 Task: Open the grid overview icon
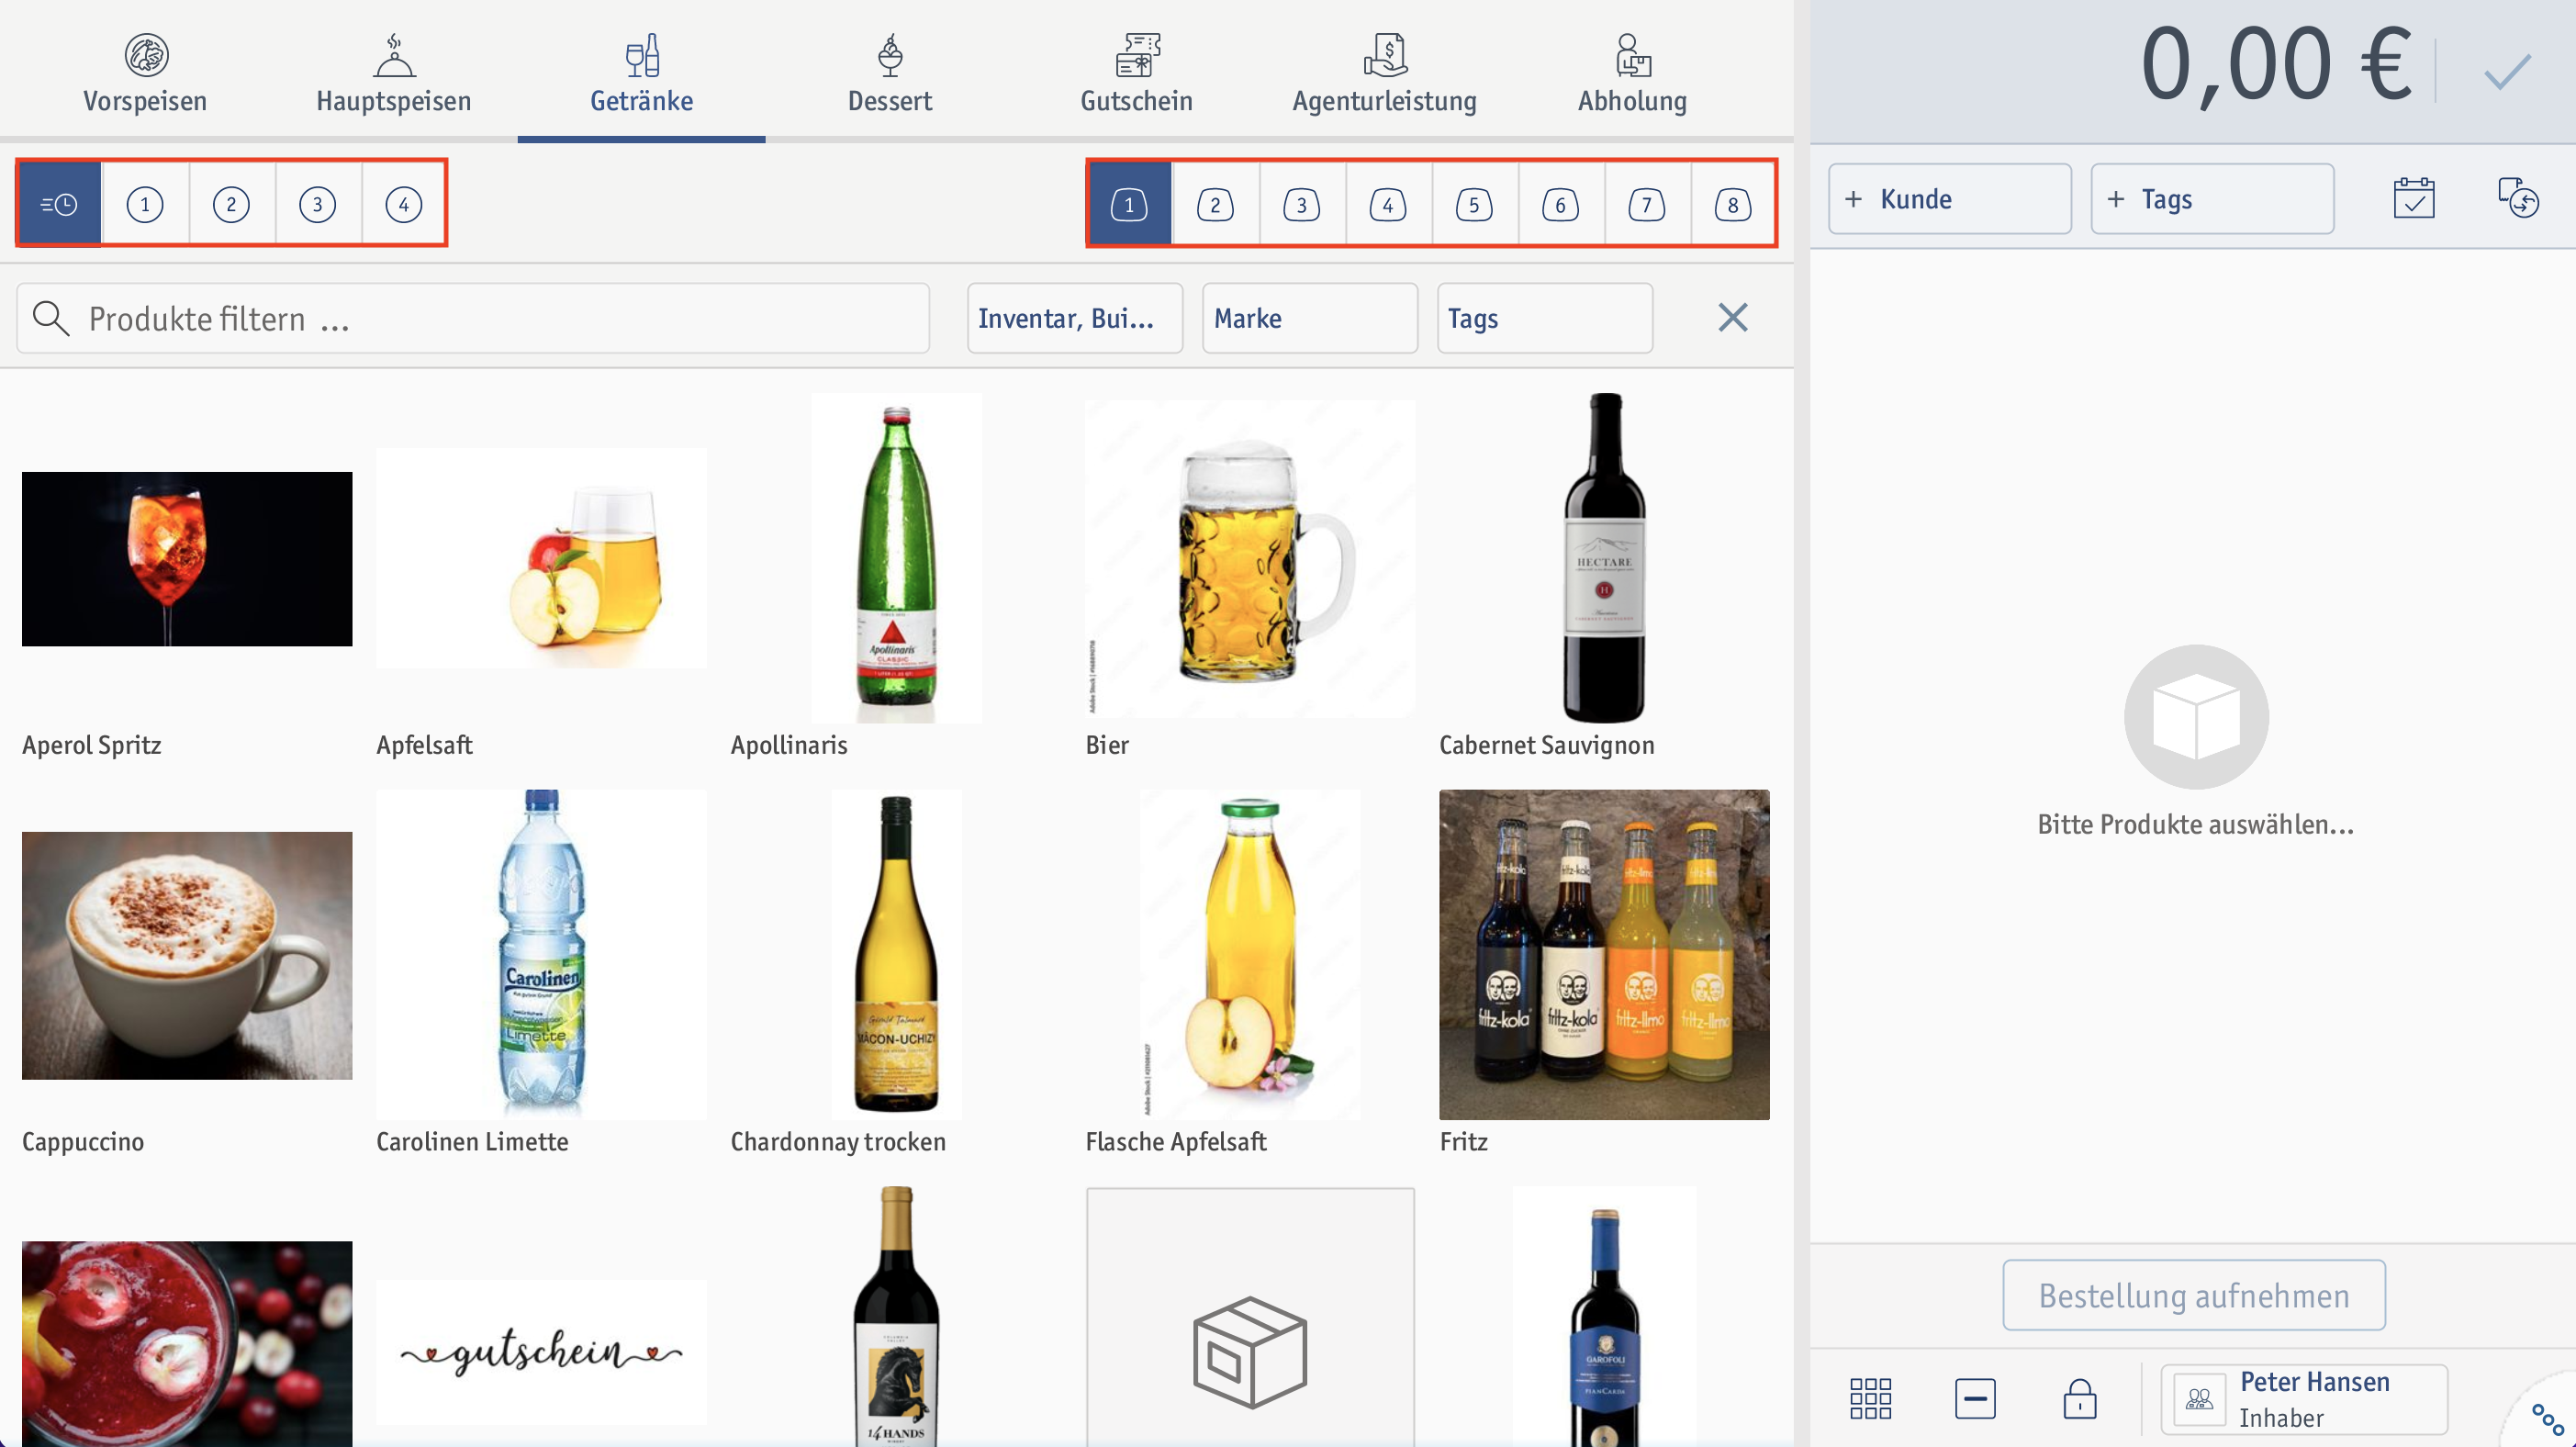1870,1398
